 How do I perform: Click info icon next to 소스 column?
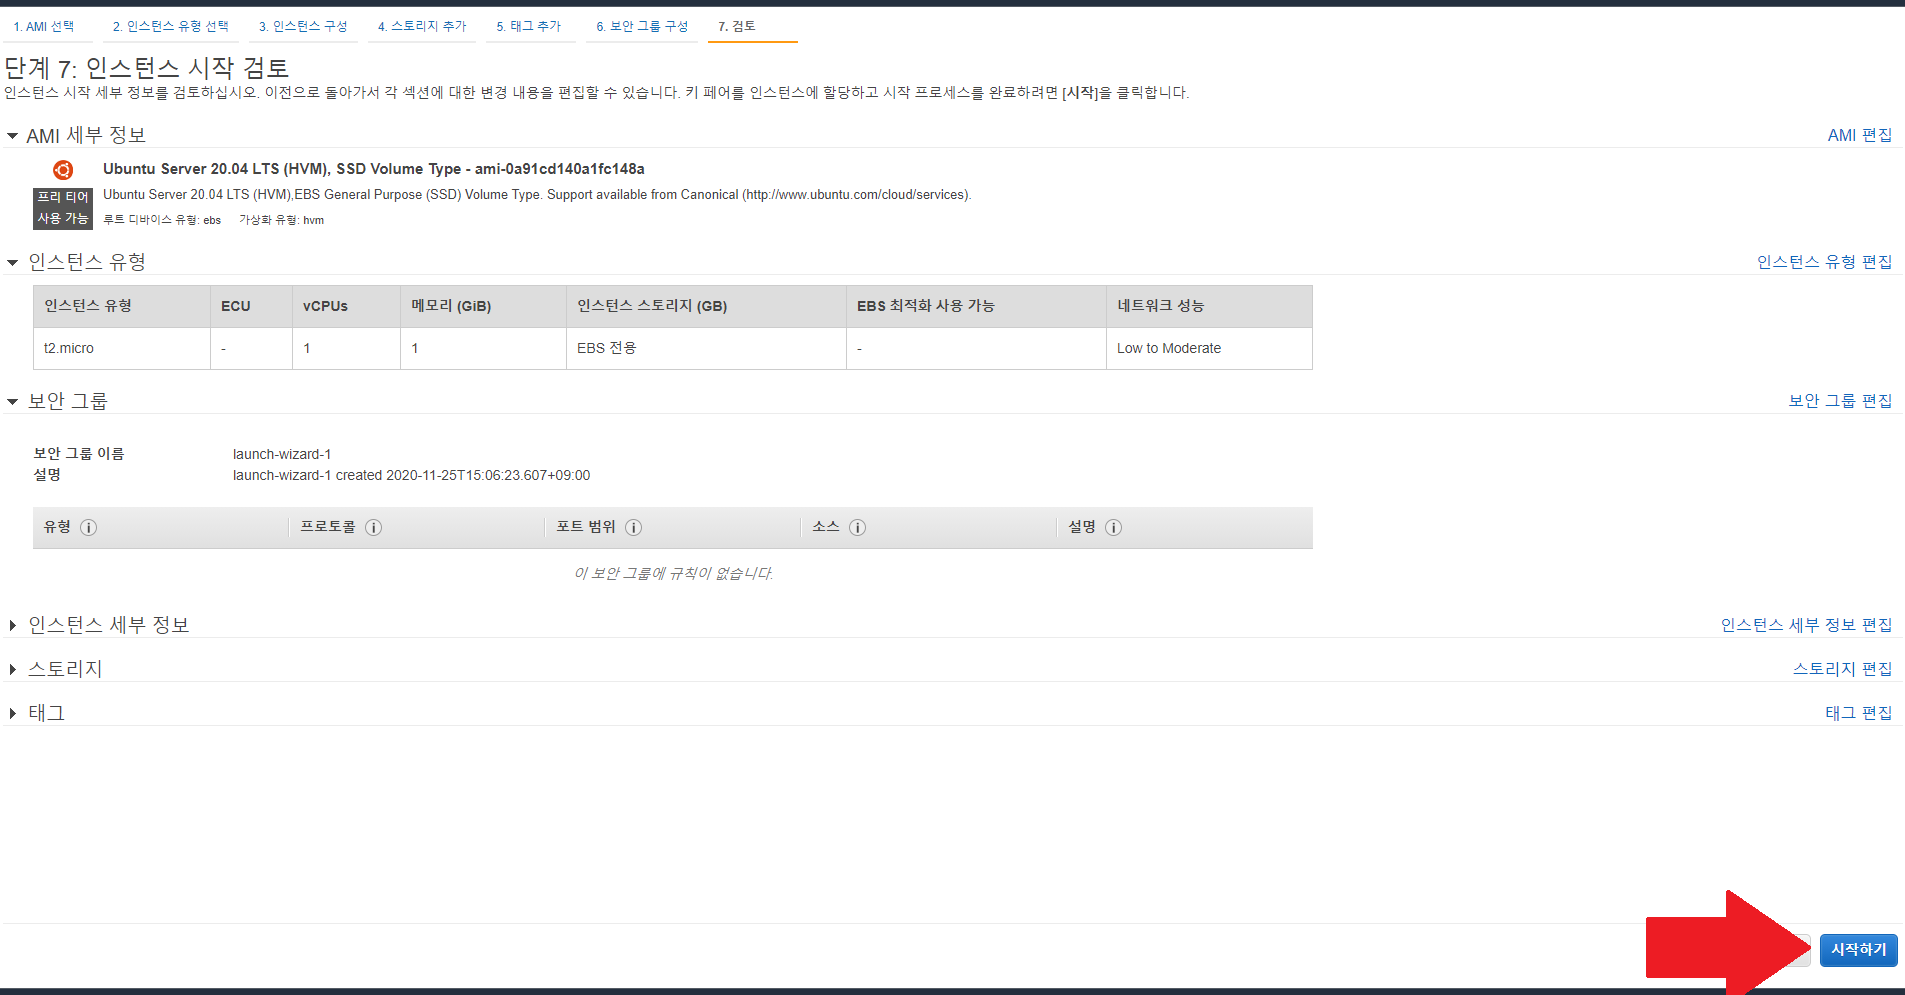click(857, 527)
